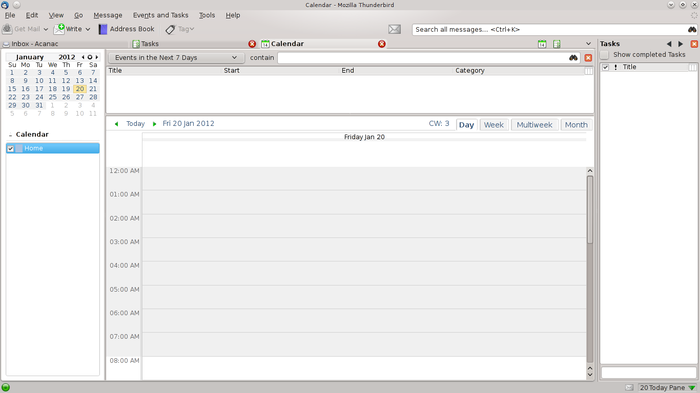The width and height of the screenshot is (700, 393).
Task: Open Get Mail dropdown arrow
Action: click(46, 29)
